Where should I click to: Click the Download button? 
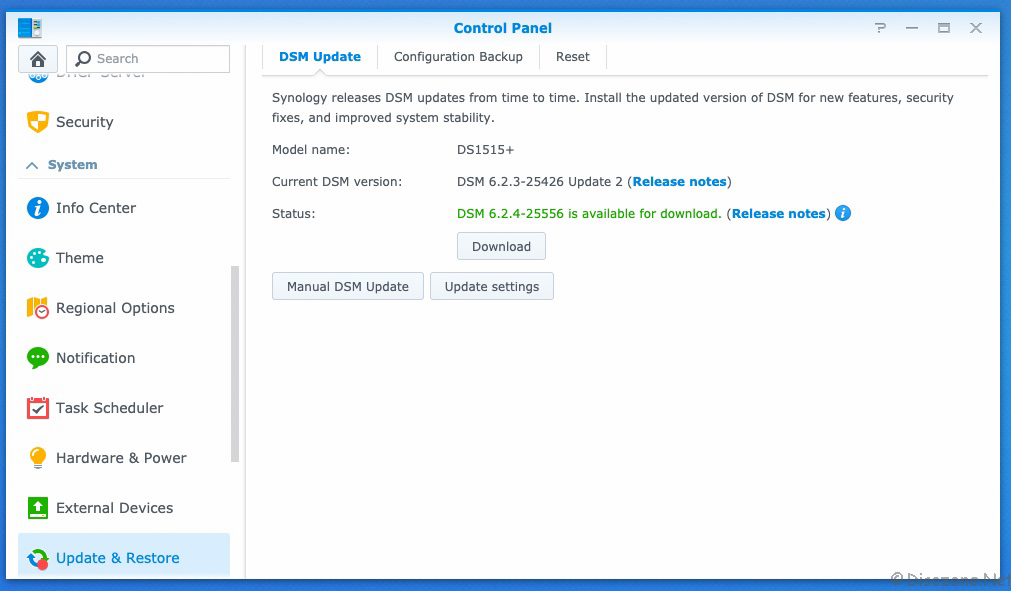click(x=502, y=246)
